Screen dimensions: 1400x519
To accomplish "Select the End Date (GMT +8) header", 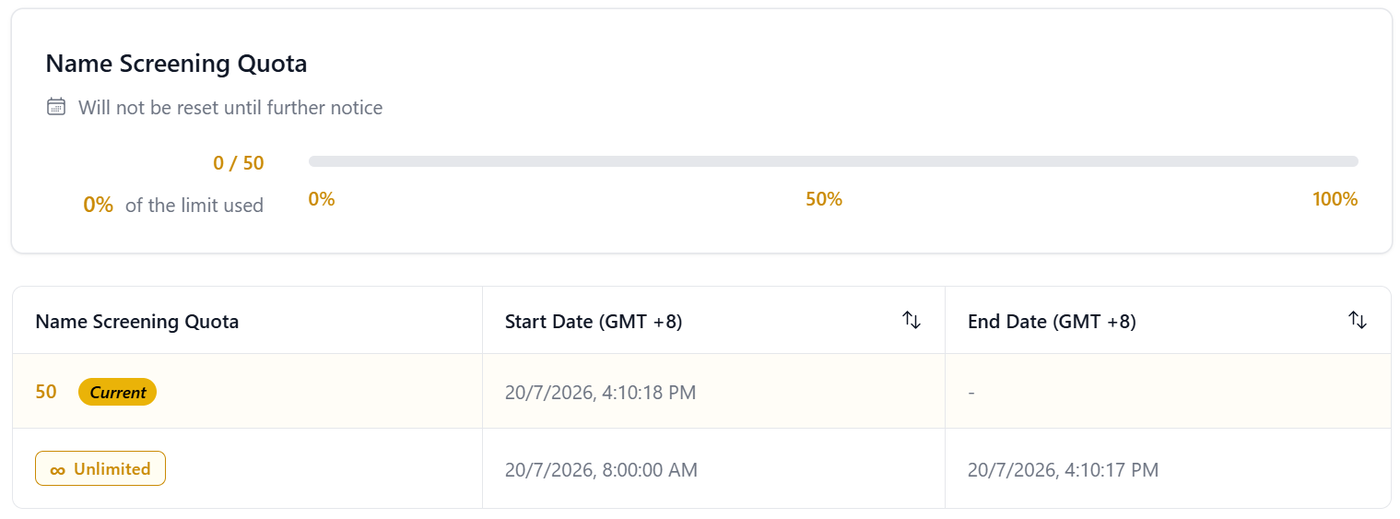I will point(1052,321).
